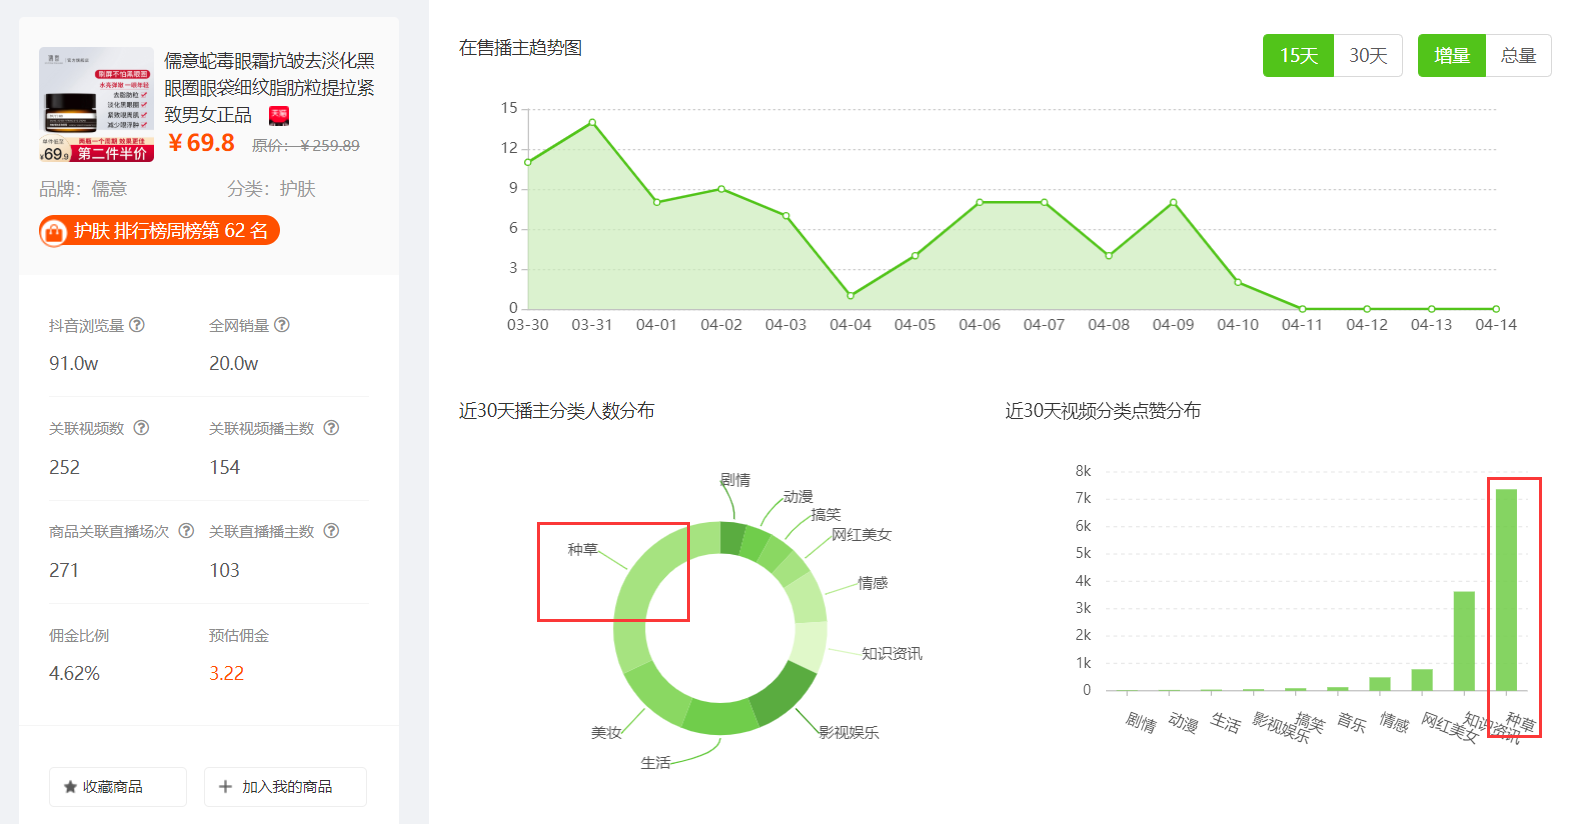Open the help tooltip icon for 关联视频数
This screenshot has height=824, width=1578.
coord(142,428)
